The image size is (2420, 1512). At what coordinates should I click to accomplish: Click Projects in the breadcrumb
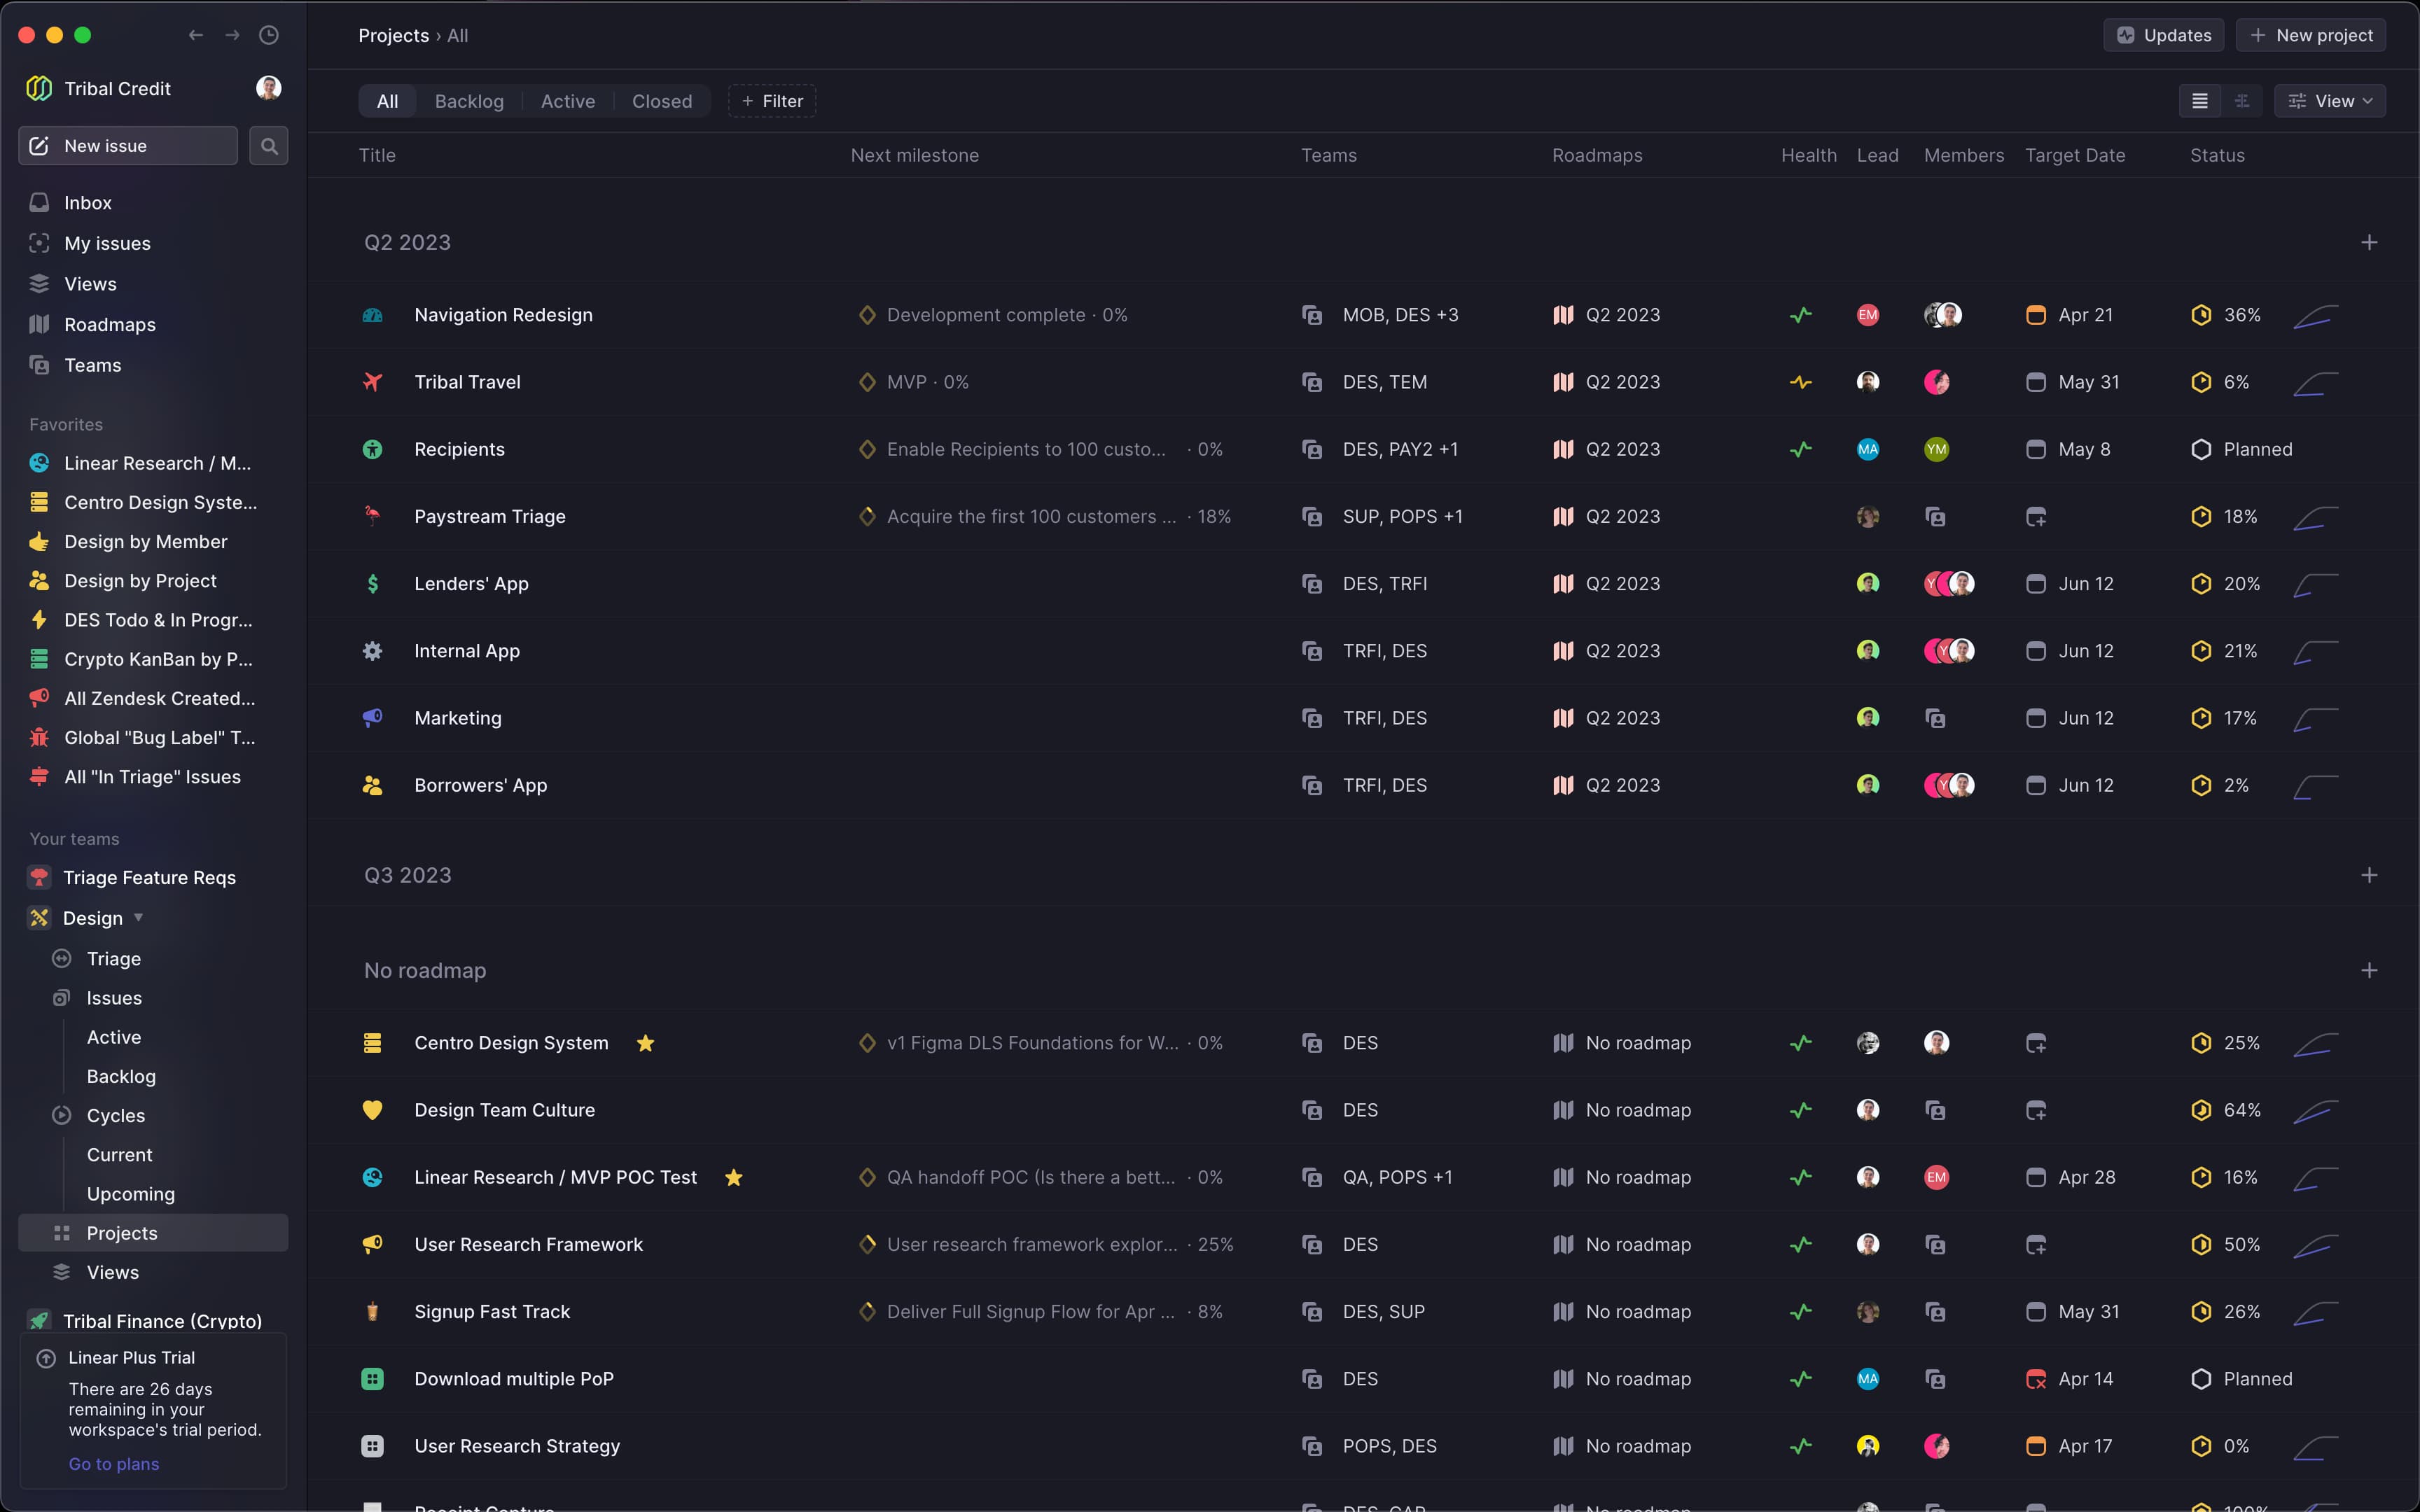393,35
